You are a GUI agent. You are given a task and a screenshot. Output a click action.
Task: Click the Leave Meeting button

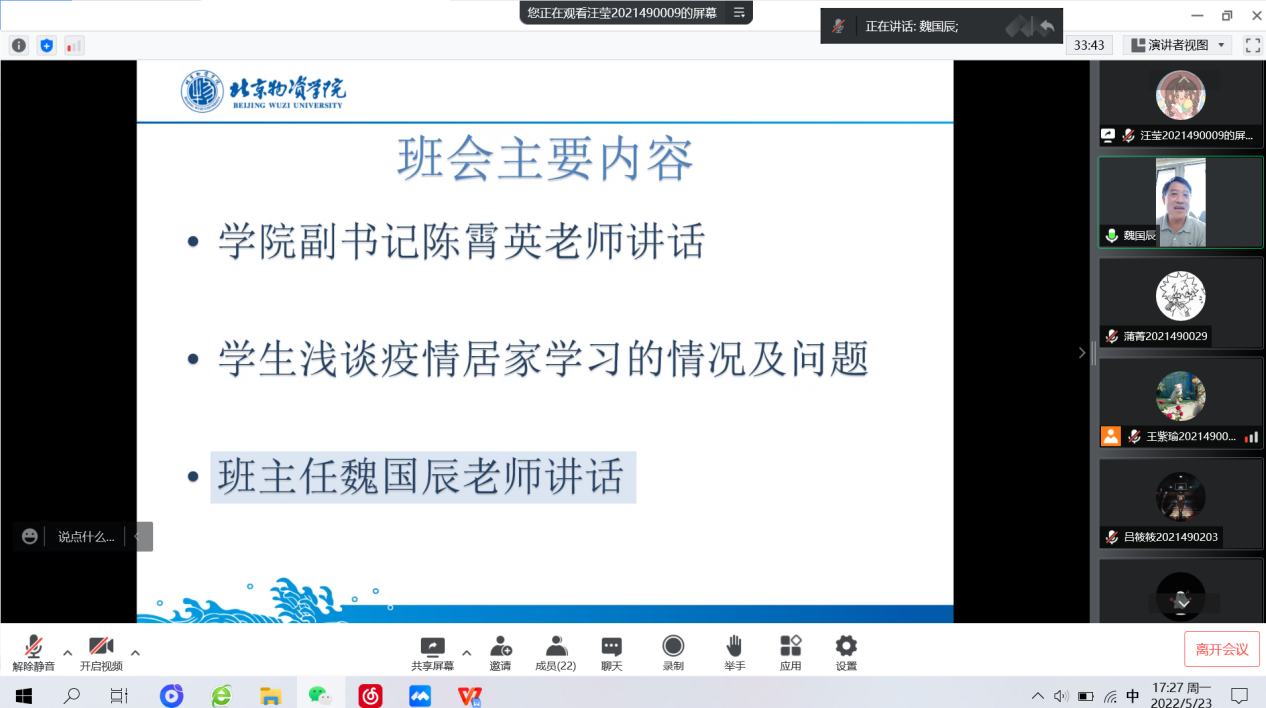tap(1221, 649)
